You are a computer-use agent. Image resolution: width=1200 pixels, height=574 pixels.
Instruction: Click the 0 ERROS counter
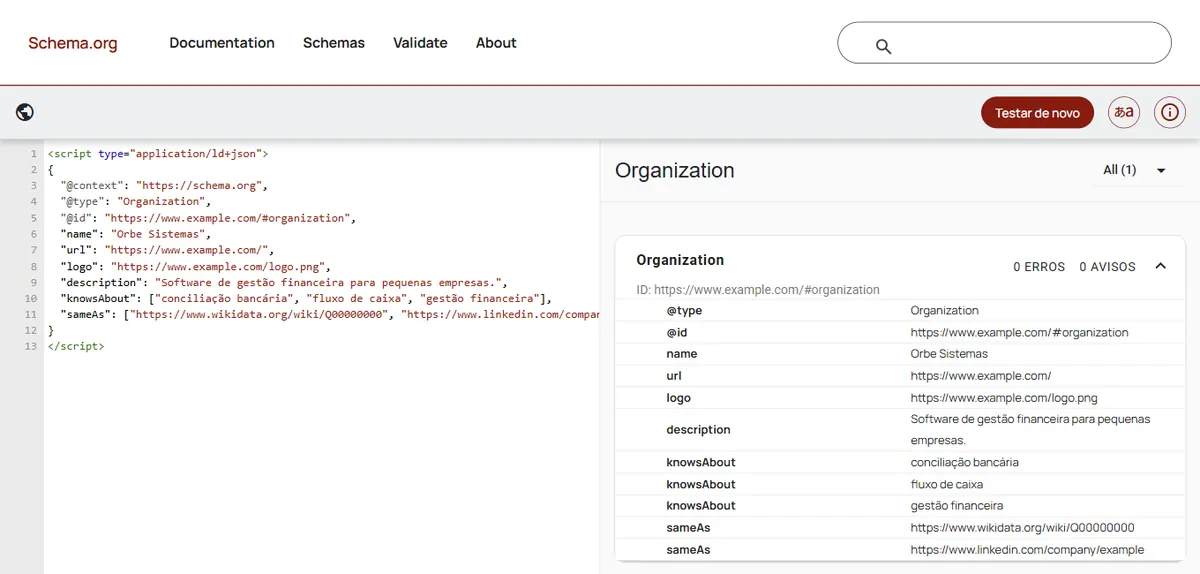(1039, 267)
